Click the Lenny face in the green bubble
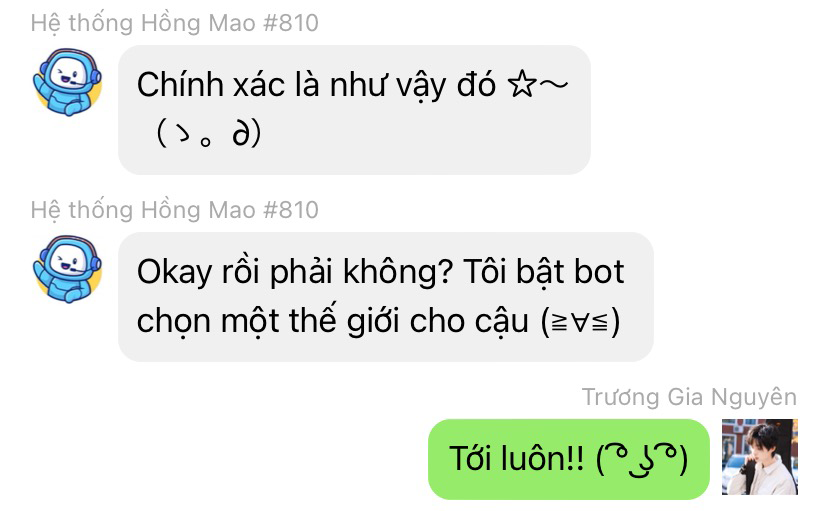 pyautogui.click(x=642, y=459)
